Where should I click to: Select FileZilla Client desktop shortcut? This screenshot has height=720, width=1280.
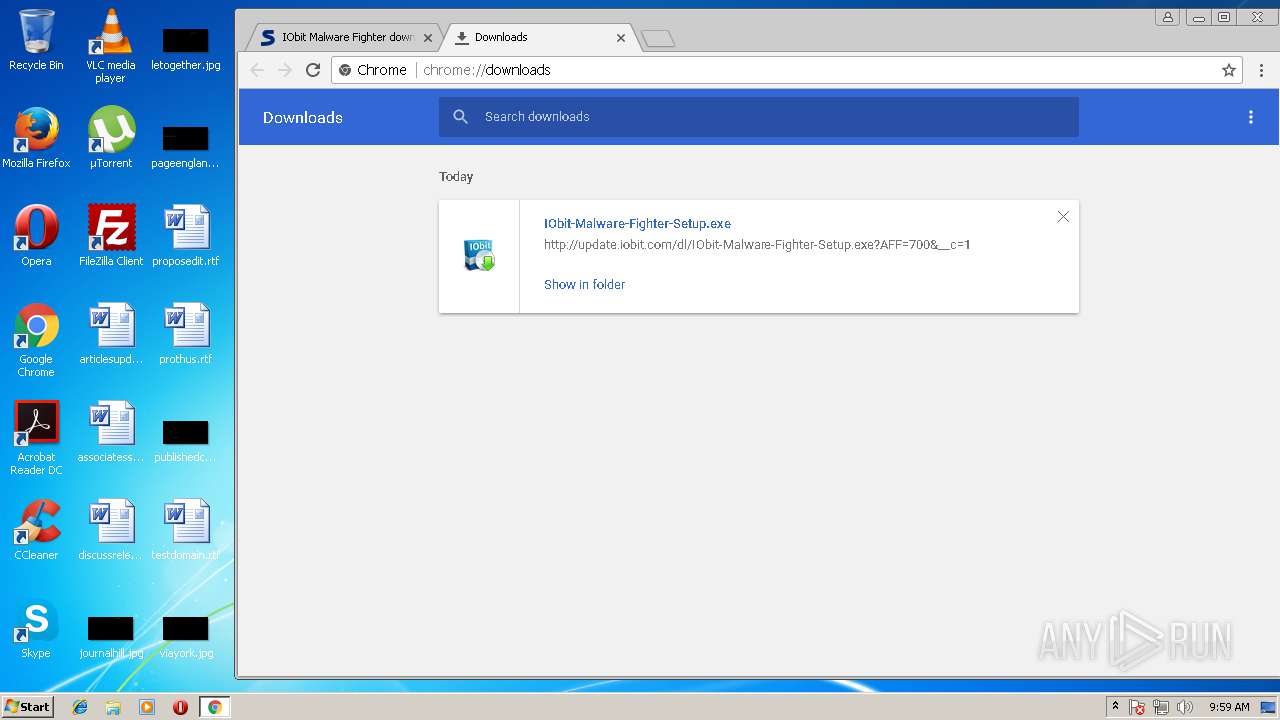point(111,236)
